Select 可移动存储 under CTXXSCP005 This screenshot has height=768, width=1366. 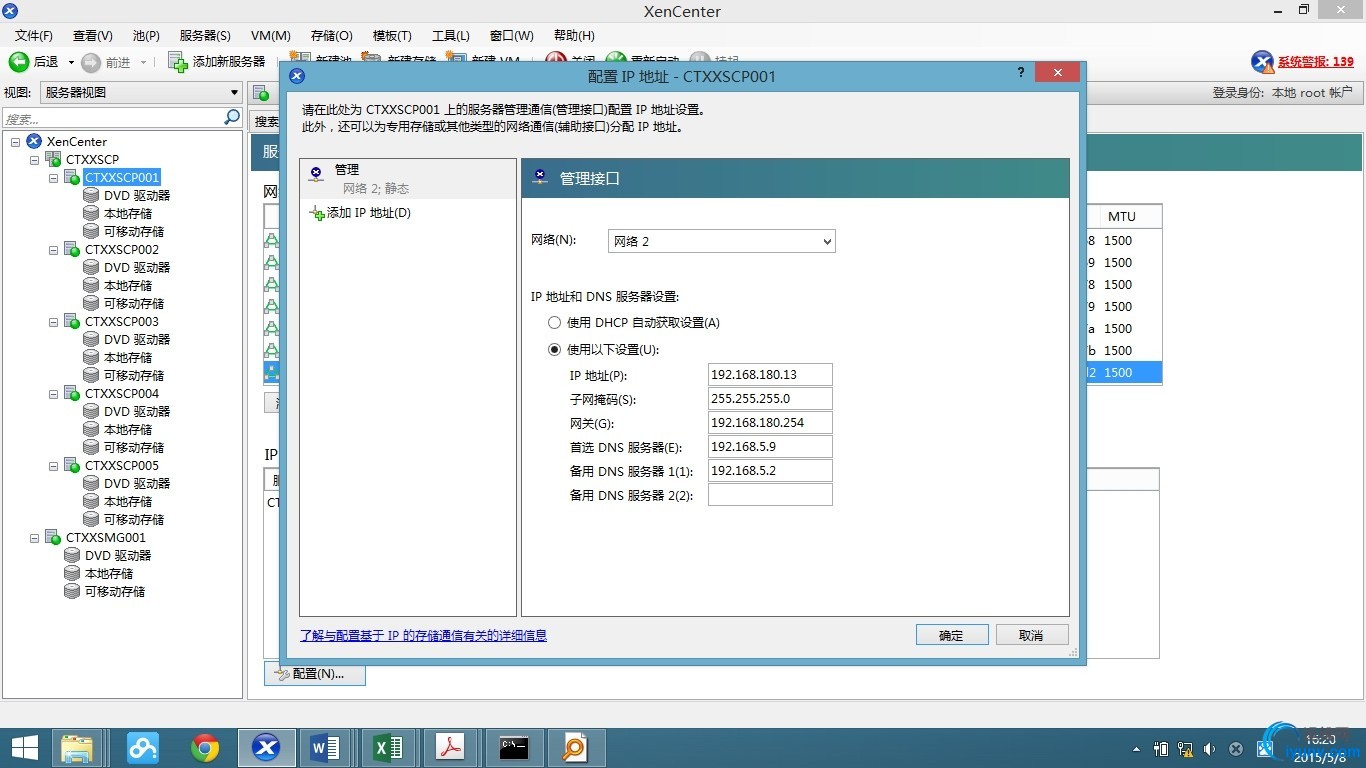(x=134, y=520)
